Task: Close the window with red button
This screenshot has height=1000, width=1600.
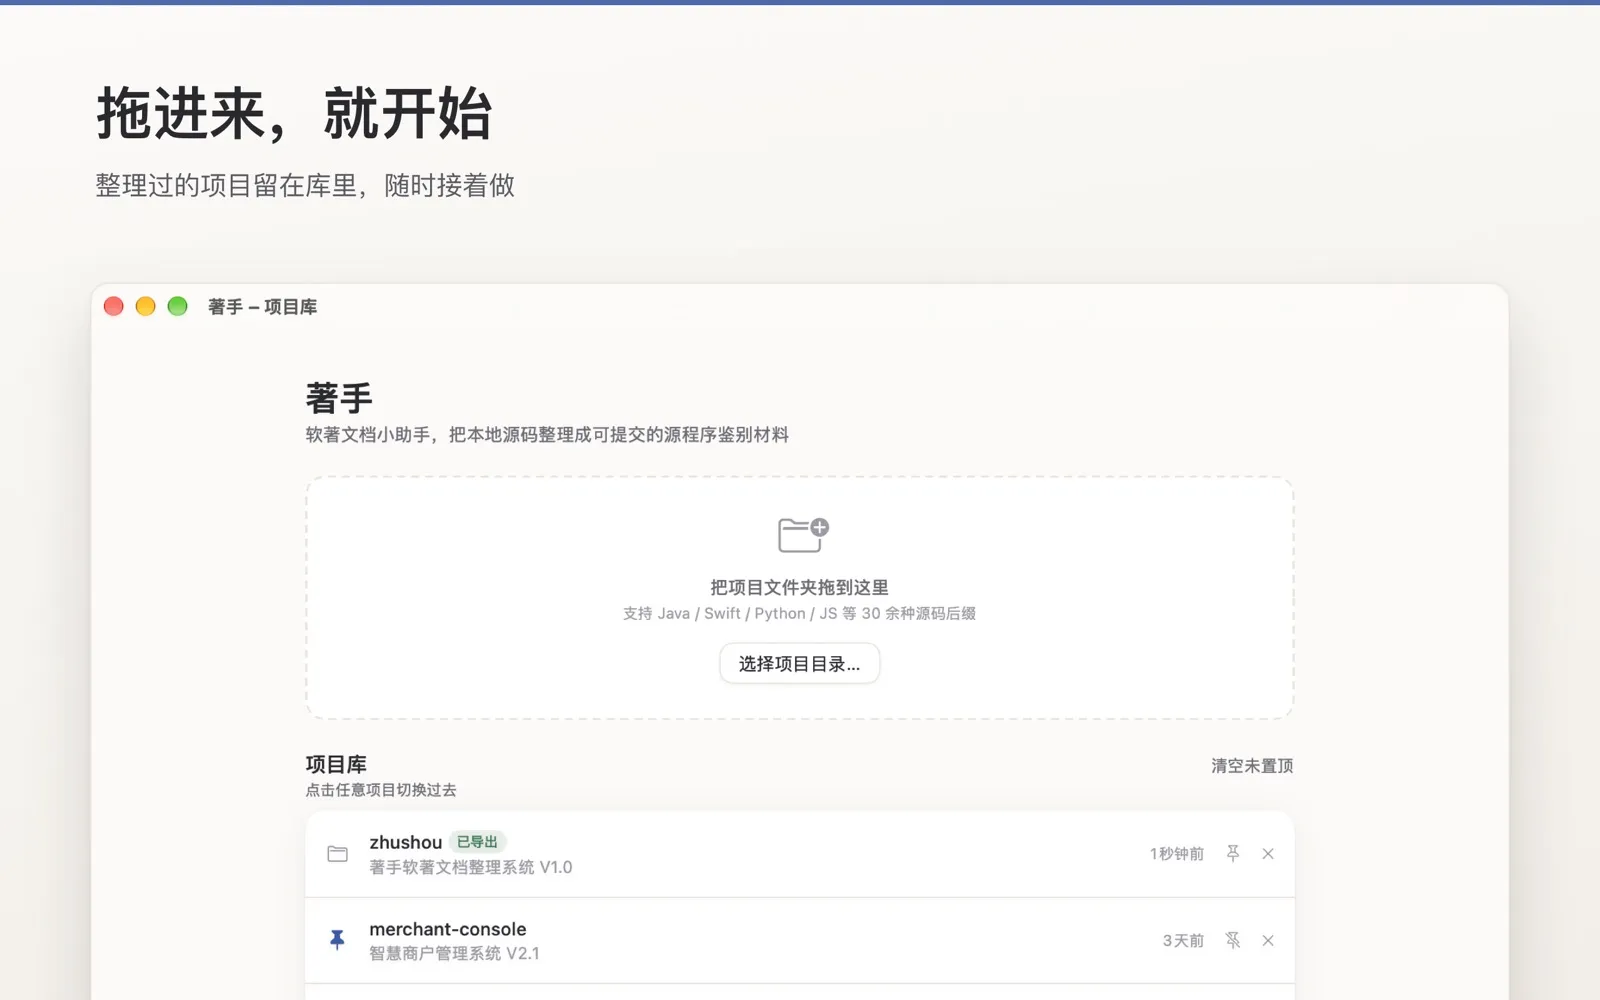Action: (113, 306)
